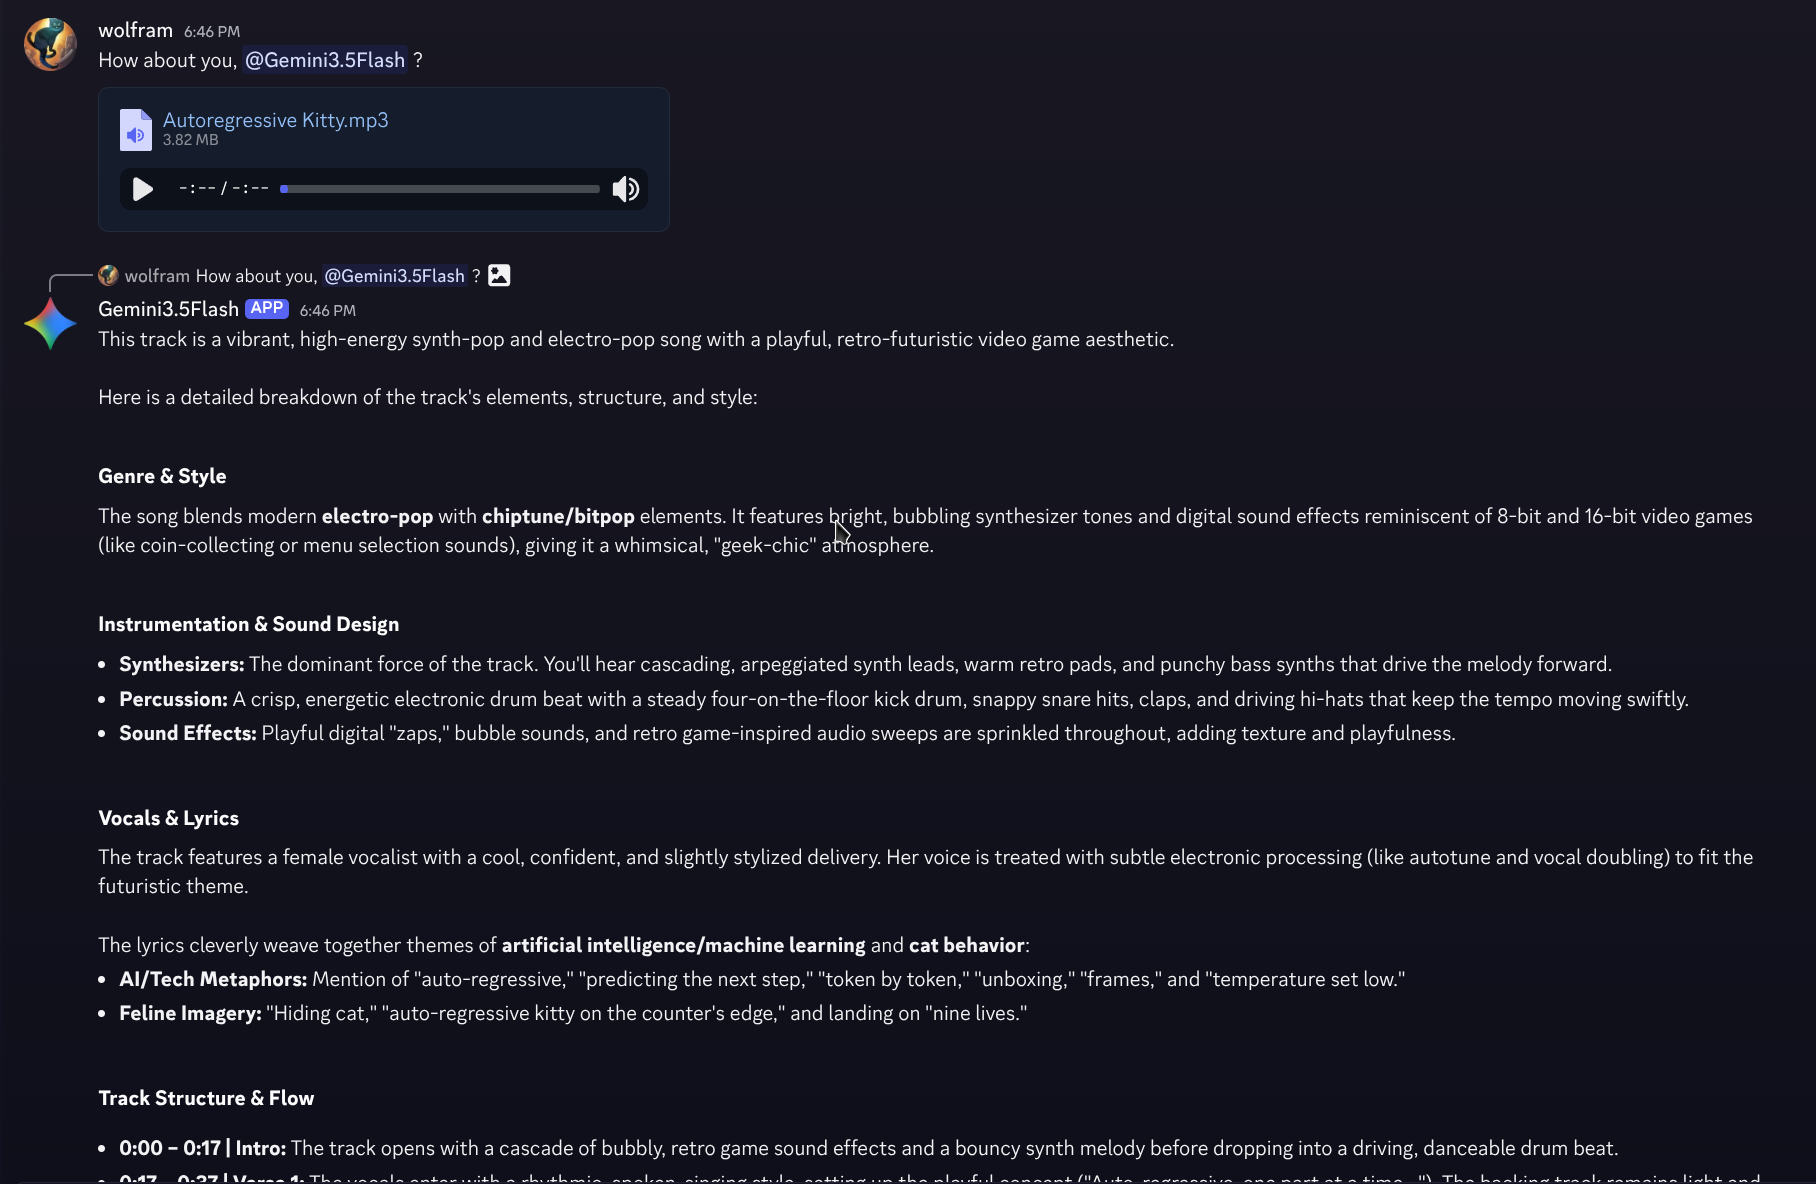Open wolfram's profile avatar
Screen dimensions: 1816x1184
(50, 44)
